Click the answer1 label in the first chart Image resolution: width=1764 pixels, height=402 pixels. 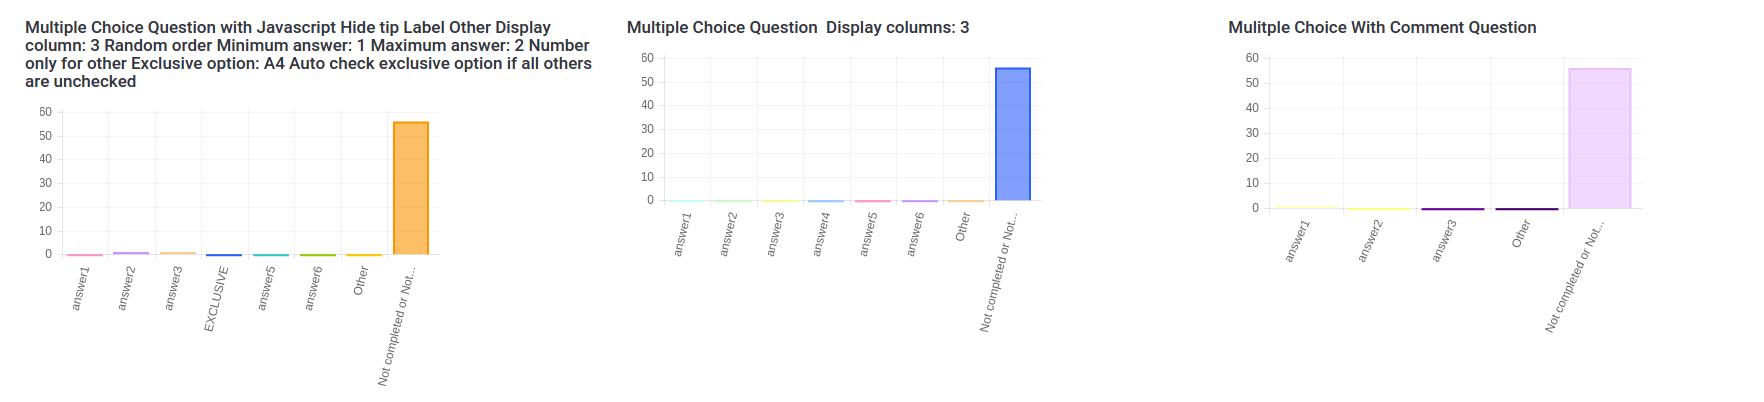point(81,289)
